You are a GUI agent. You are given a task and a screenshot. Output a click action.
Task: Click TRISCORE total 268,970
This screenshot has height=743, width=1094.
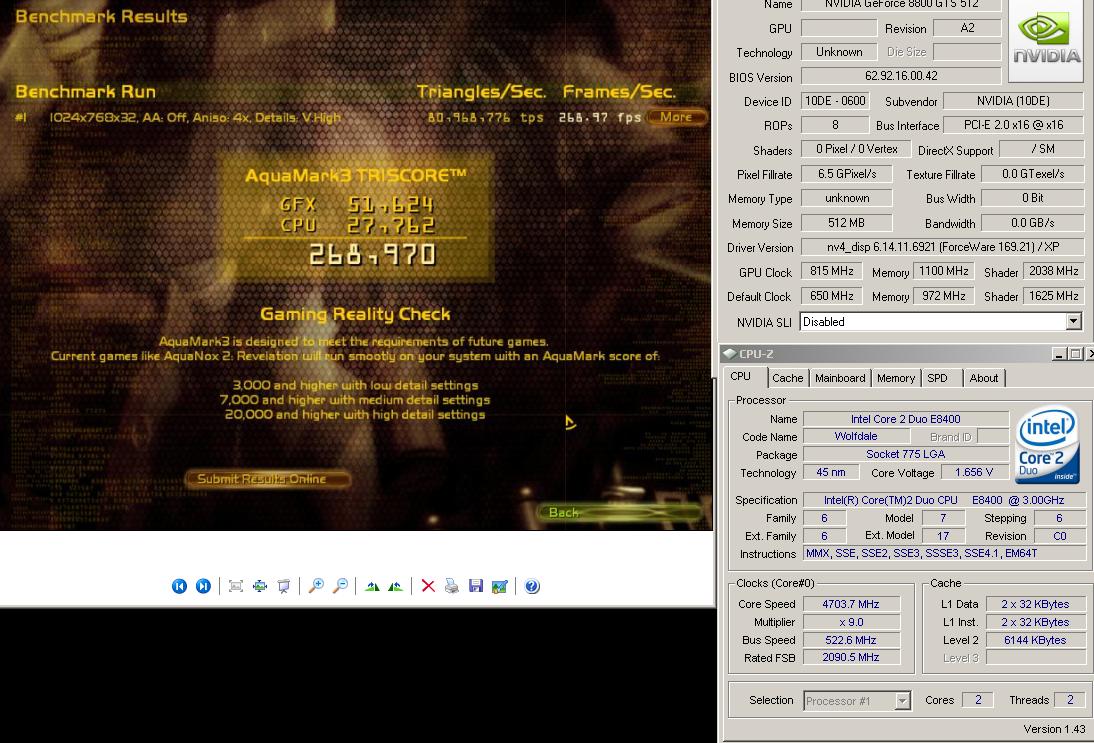tap(373, 255)
